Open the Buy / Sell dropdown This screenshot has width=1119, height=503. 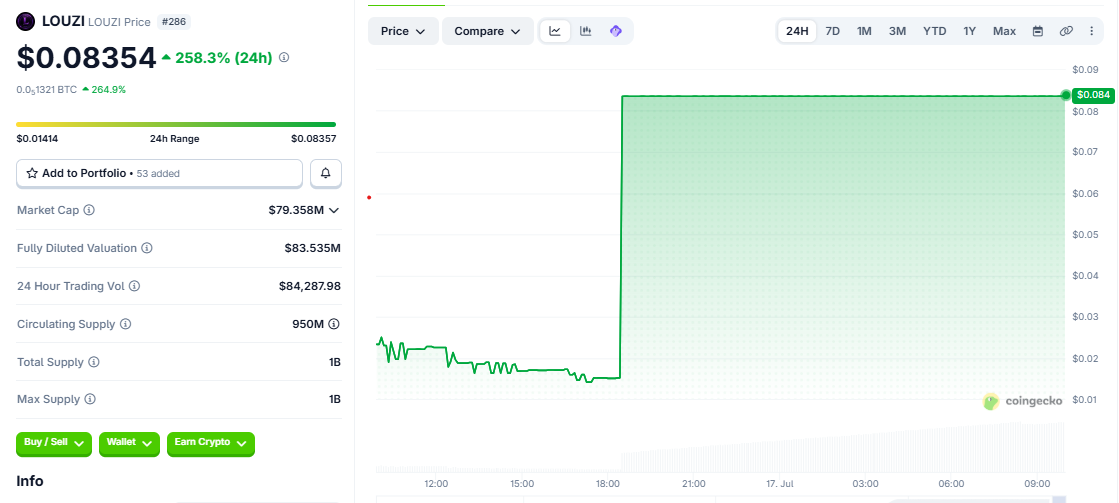(x=54, y=443)
